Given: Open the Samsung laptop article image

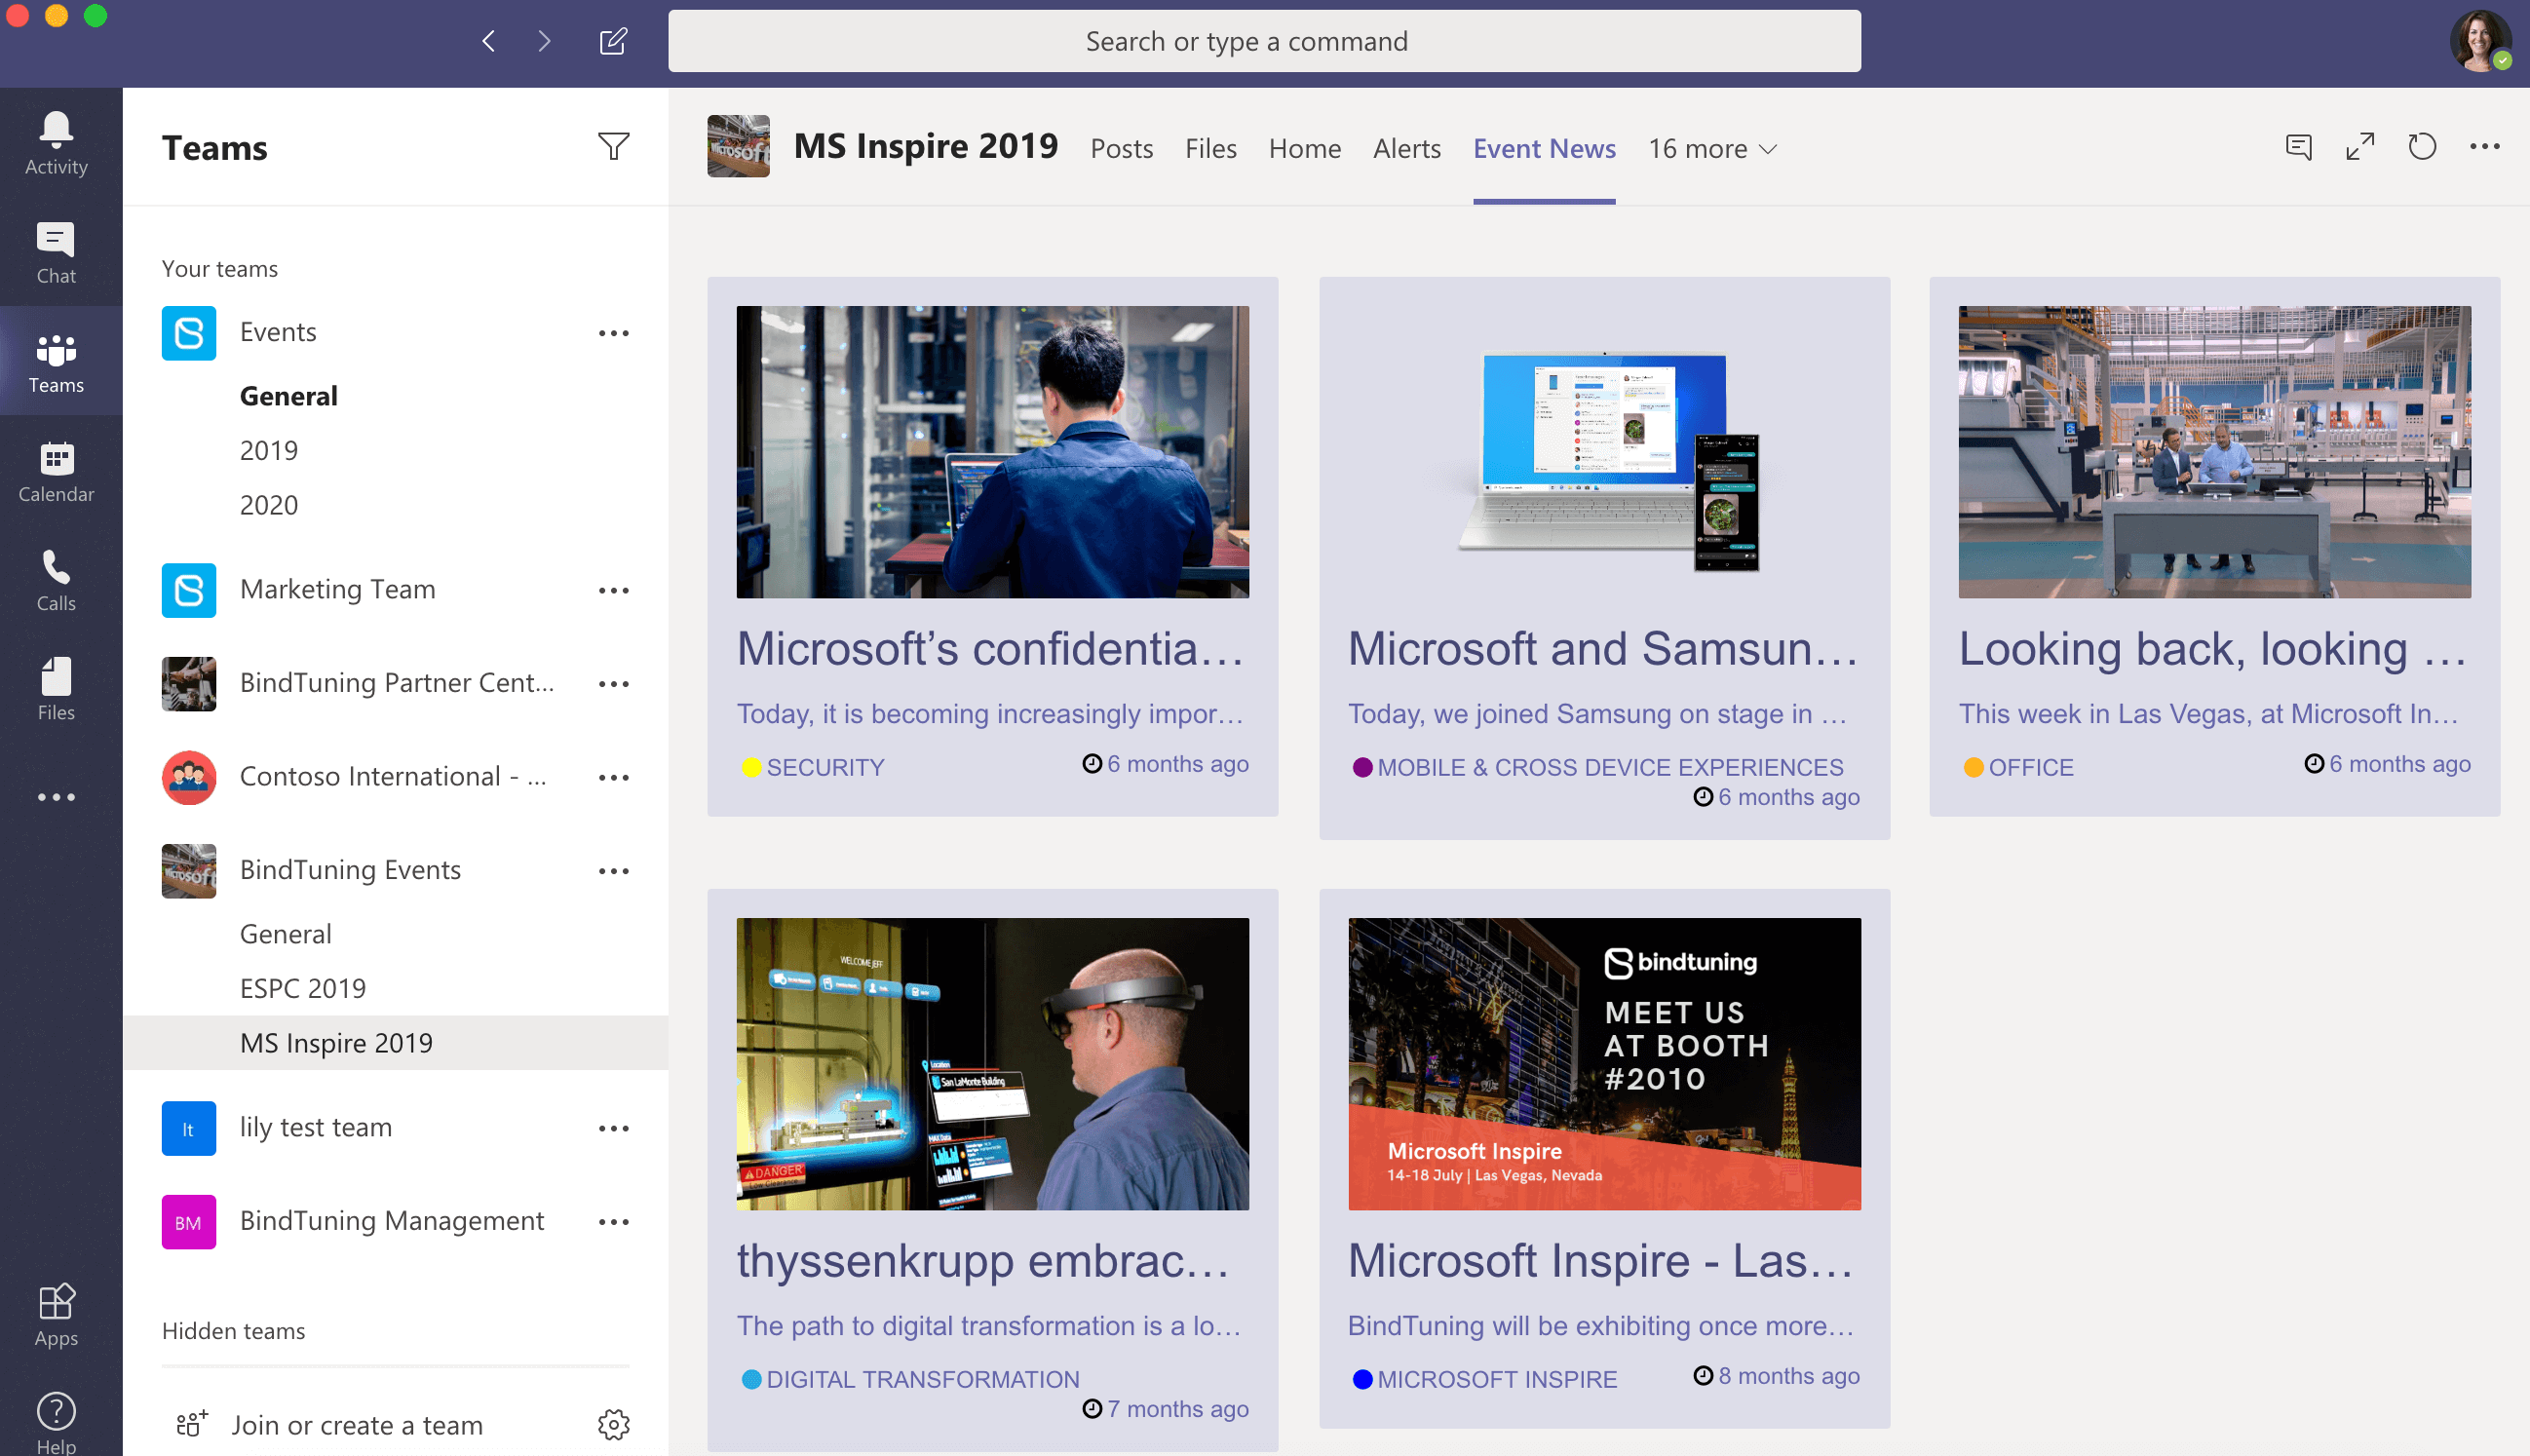Looking at the screenshot, I should coord(1604,452).
